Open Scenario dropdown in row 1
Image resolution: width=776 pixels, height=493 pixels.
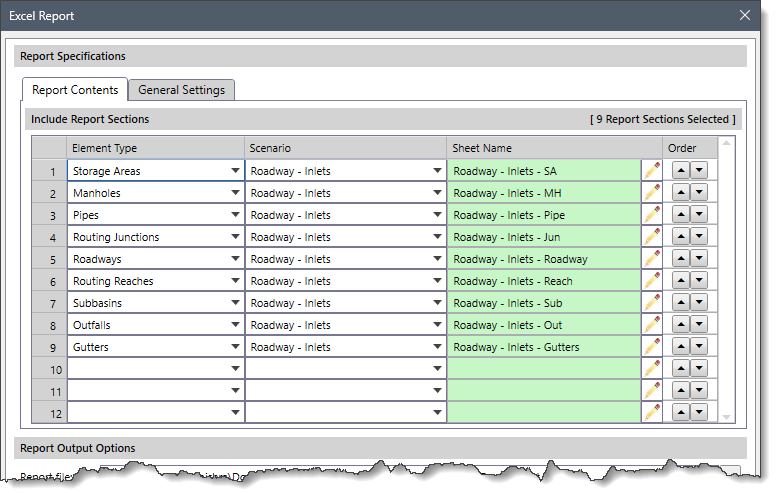click(x=437, y=171)
